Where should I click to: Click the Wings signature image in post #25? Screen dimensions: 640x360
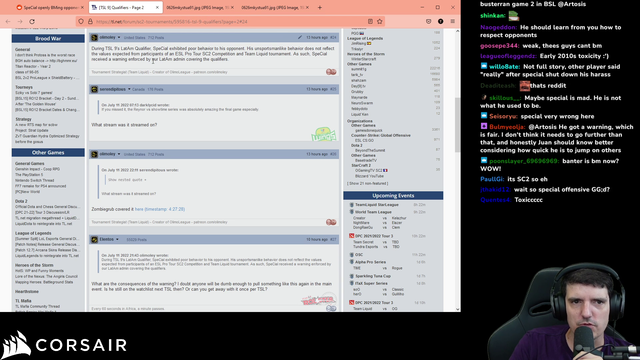324,134
